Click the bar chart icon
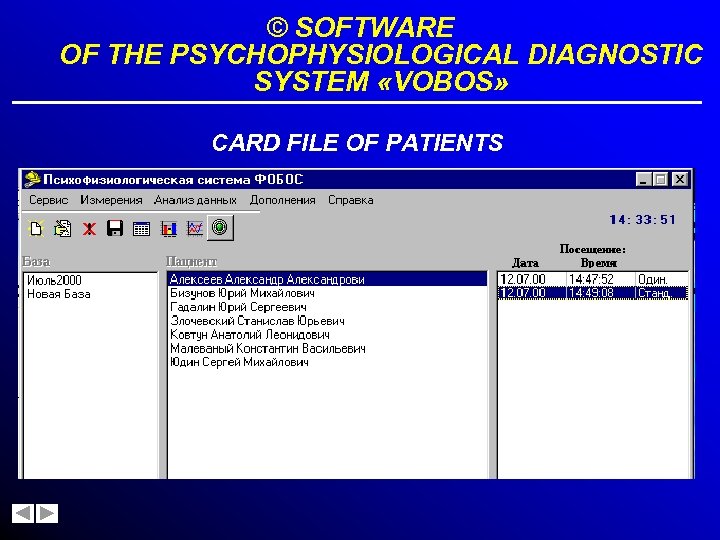The height and width of the screenshot is (540, 720). (169, 228)
